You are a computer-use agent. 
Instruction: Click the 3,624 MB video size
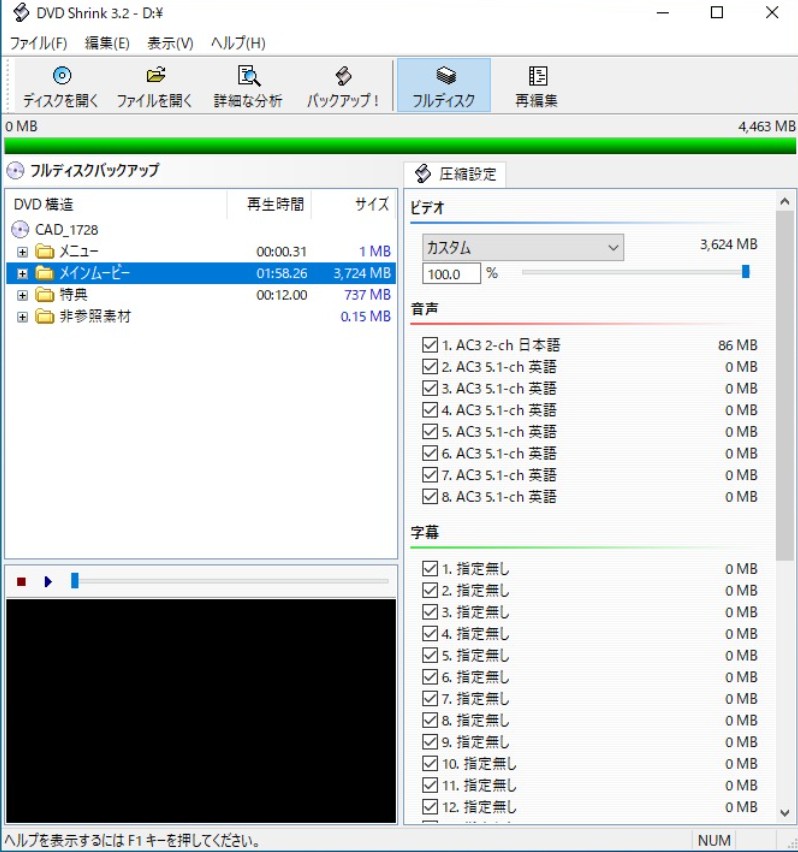728,245
